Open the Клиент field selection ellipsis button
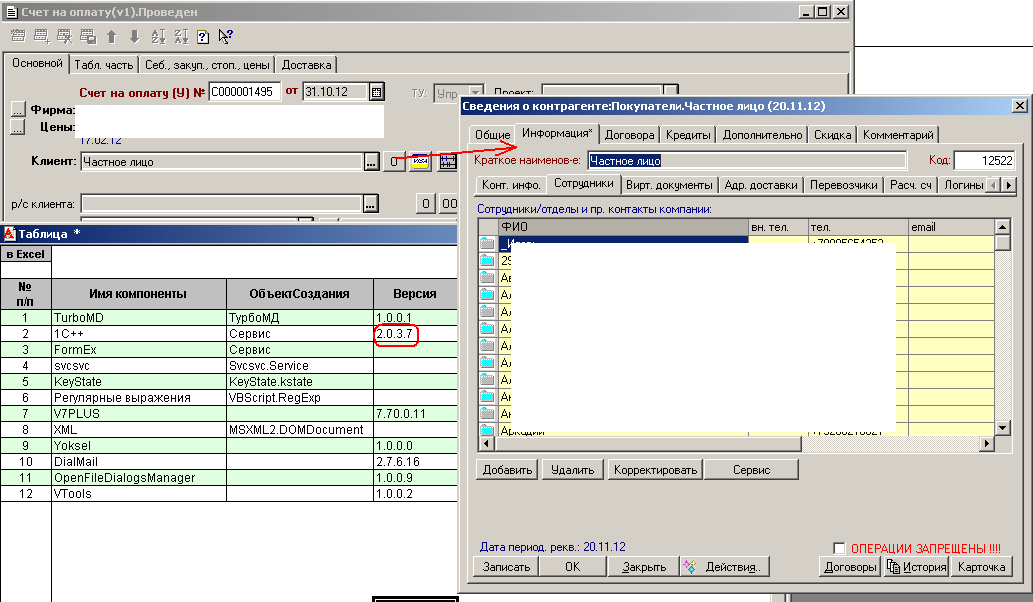This screenshot has width=1033, height=602. [x=371, y=162]
